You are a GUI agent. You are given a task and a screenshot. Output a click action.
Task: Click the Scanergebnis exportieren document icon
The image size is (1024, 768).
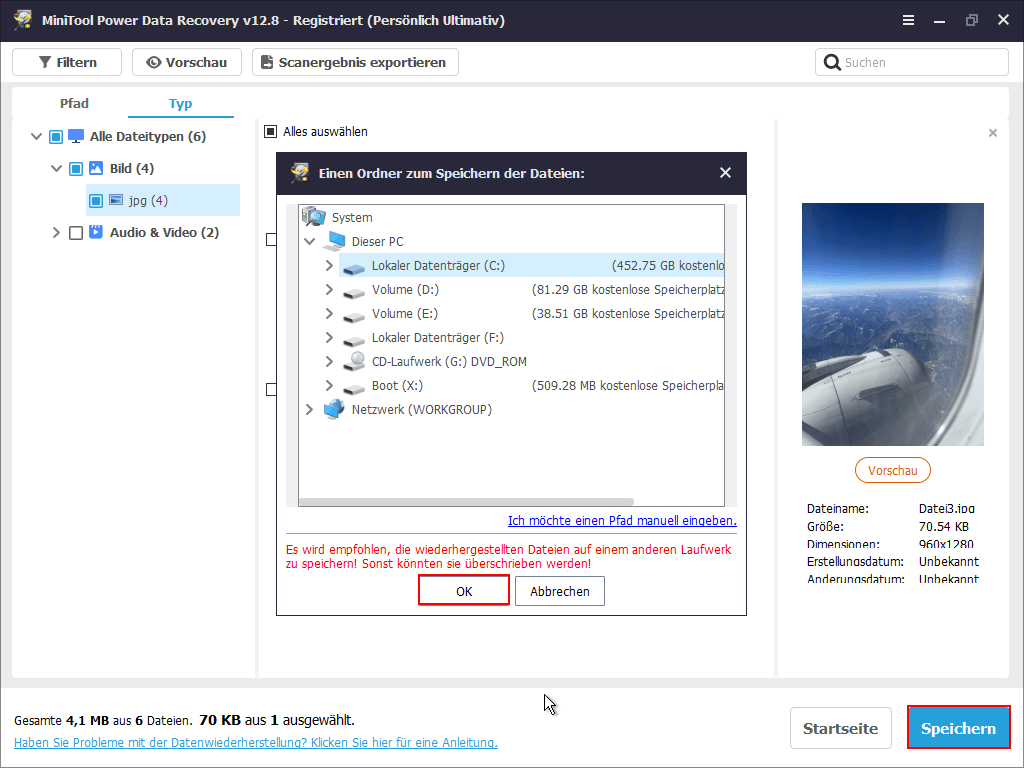pyautogui.click(x=268, y=61)
